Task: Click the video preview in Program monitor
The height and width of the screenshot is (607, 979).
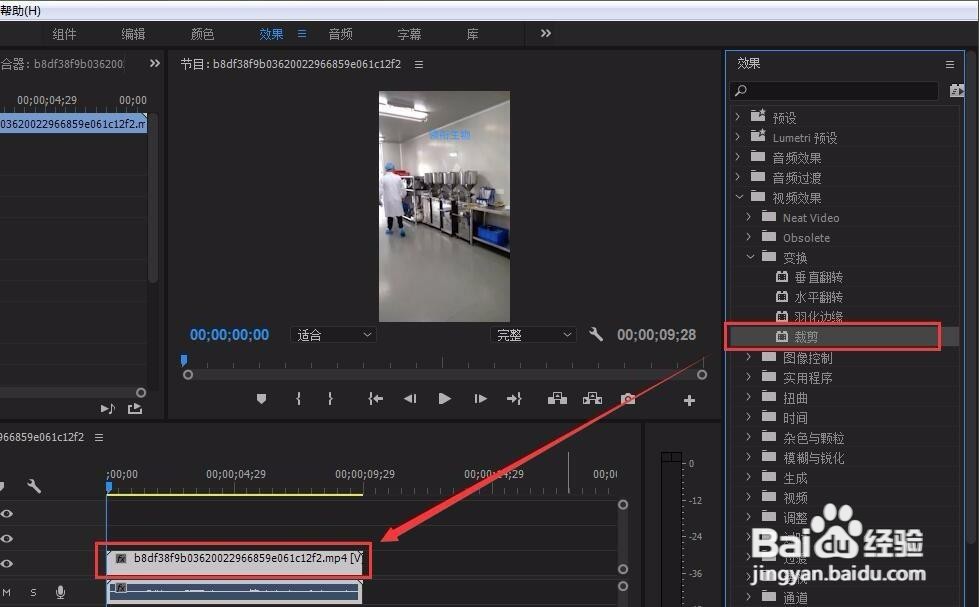Action: 444,206
